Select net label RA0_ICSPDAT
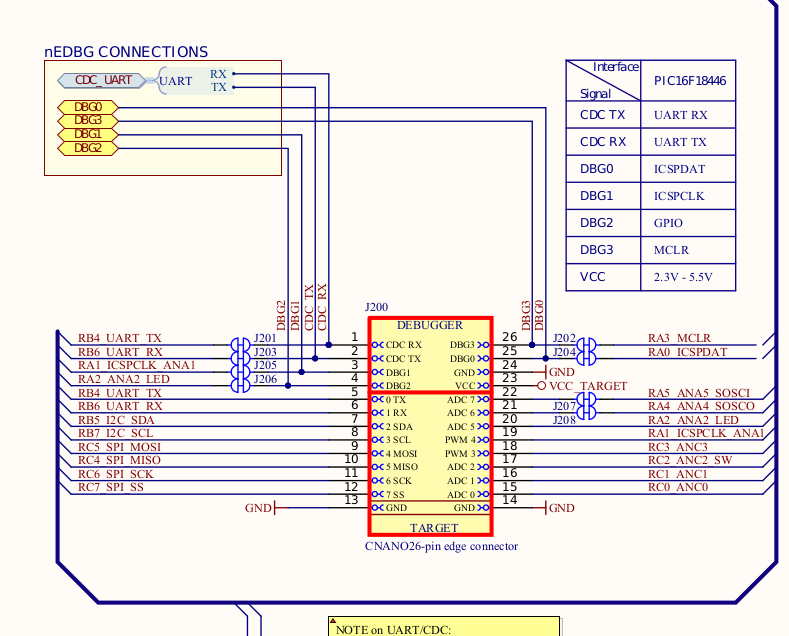Image resolution: width=789 pixels, height=636 pixels. point(687,352)
